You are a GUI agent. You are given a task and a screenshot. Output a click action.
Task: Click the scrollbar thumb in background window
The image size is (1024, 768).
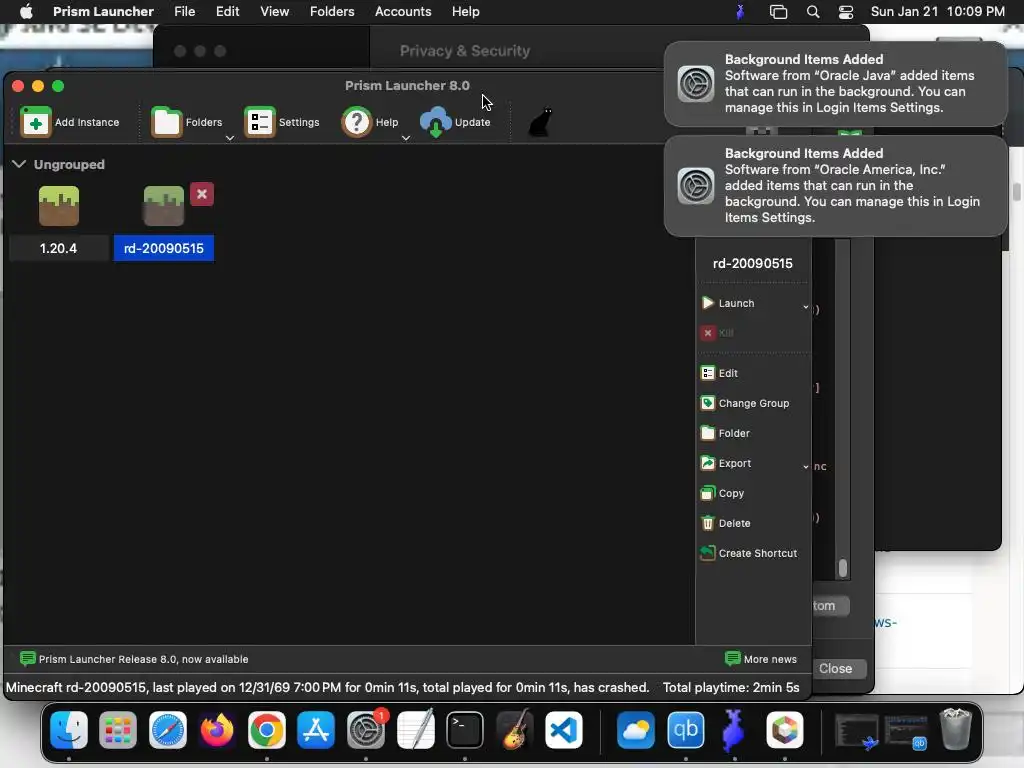tap(842, 568)
